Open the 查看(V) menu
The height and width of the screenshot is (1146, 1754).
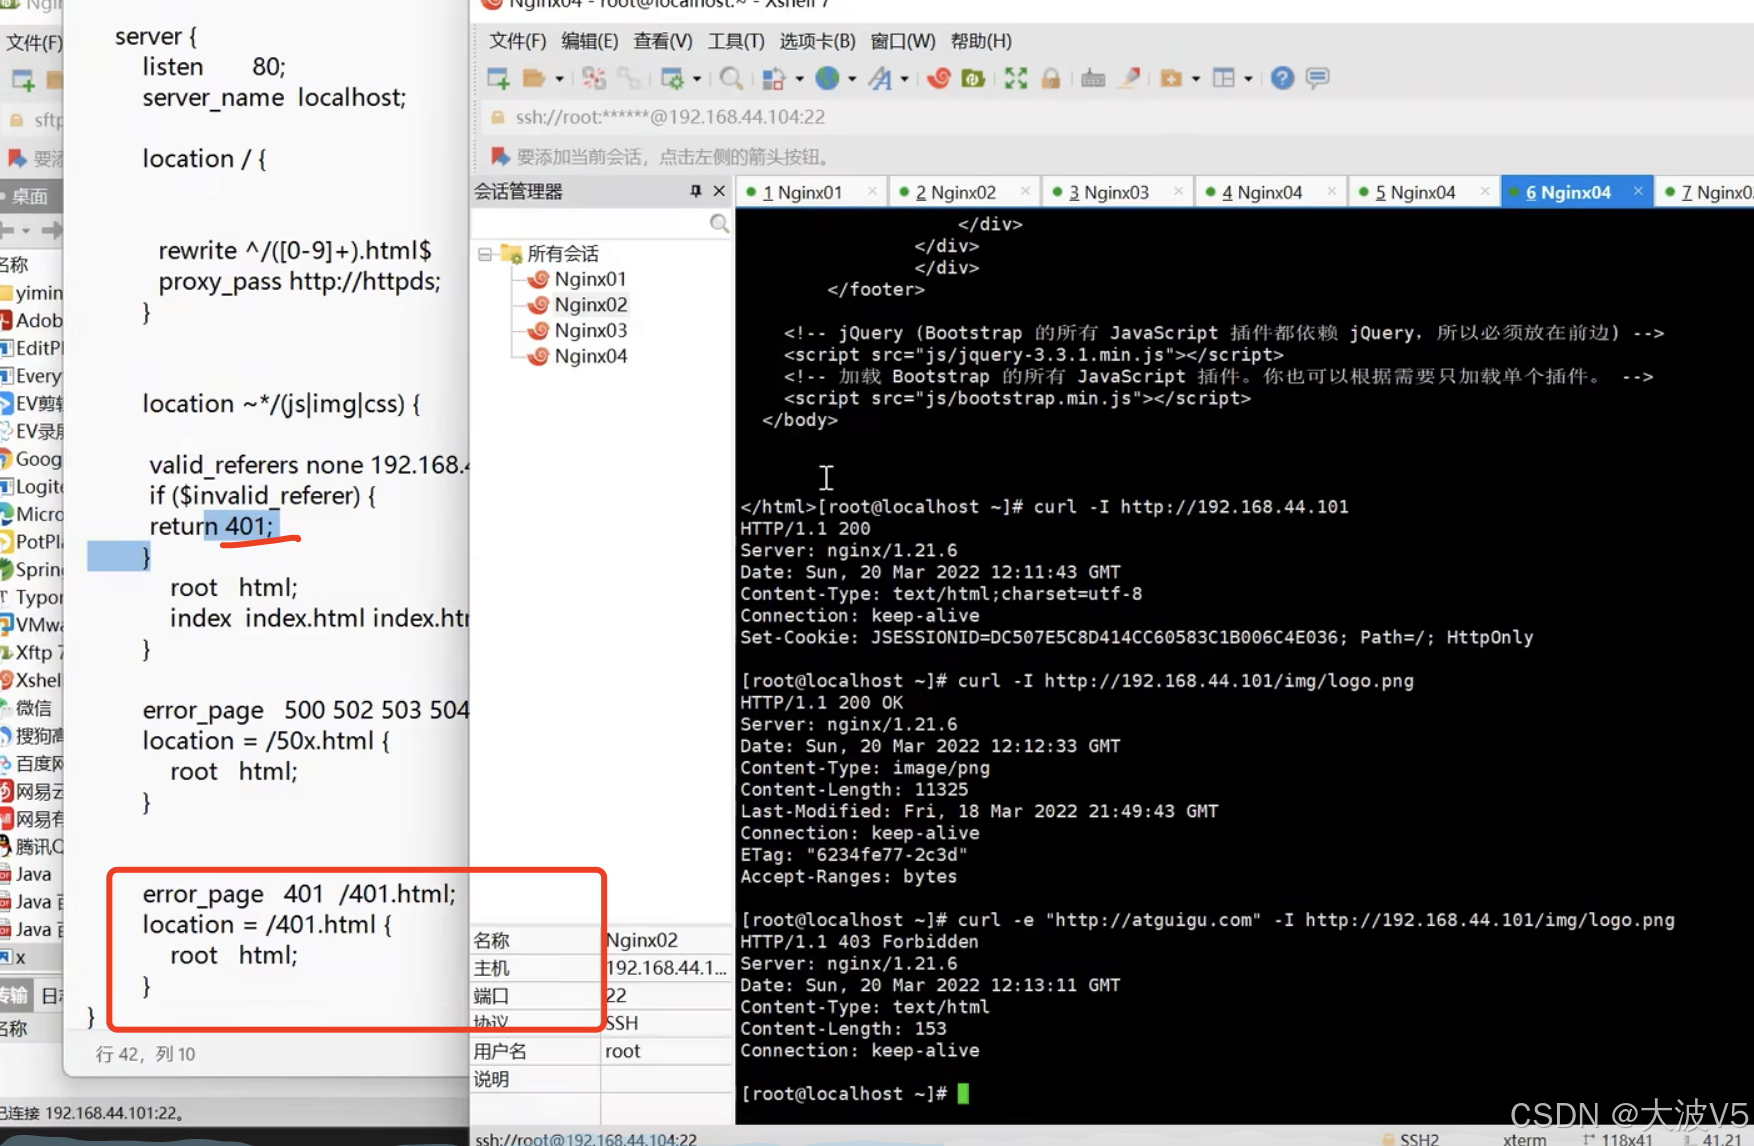[x=663, y=41]
